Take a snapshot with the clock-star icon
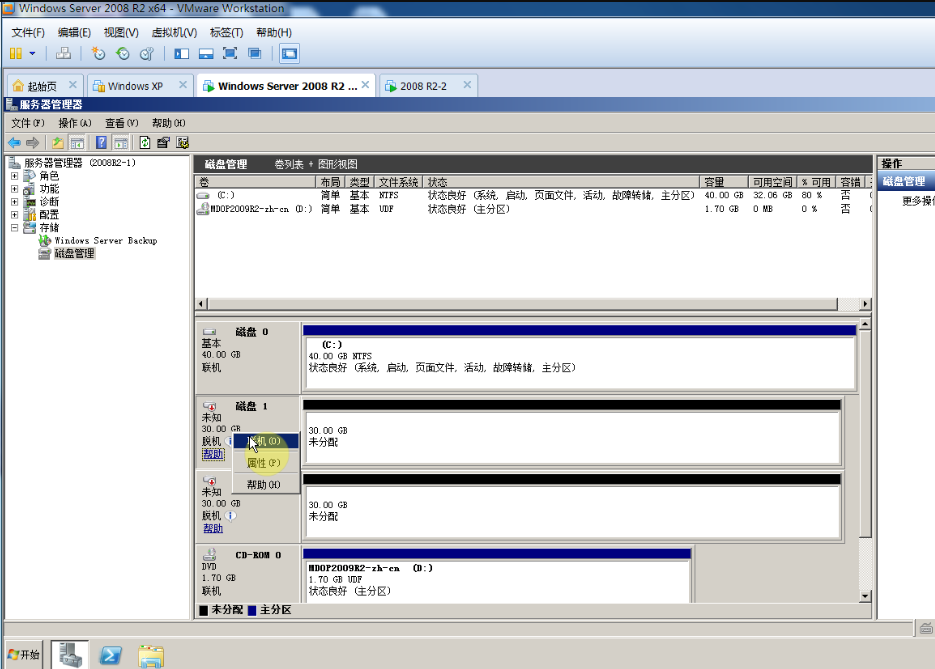Image resolution: width=935 pixels, height=669 pixels. [98, 54]
